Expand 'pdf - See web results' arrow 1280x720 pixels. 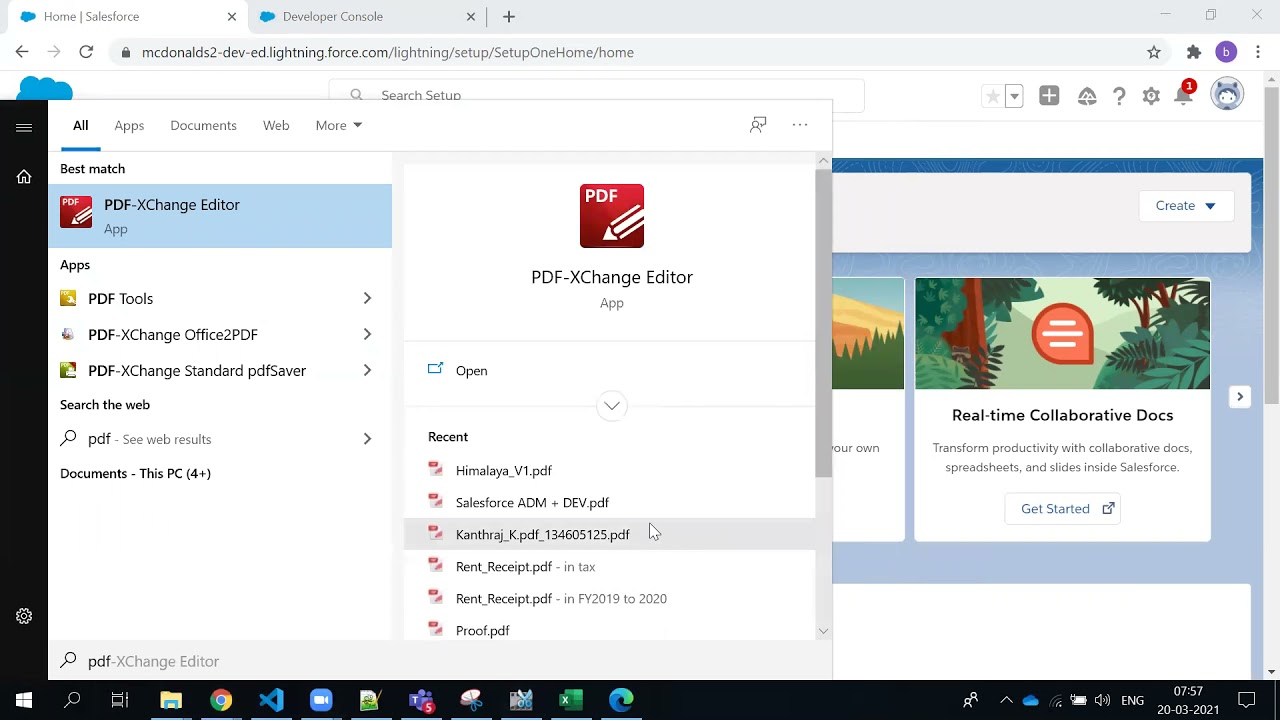[367, 438]
